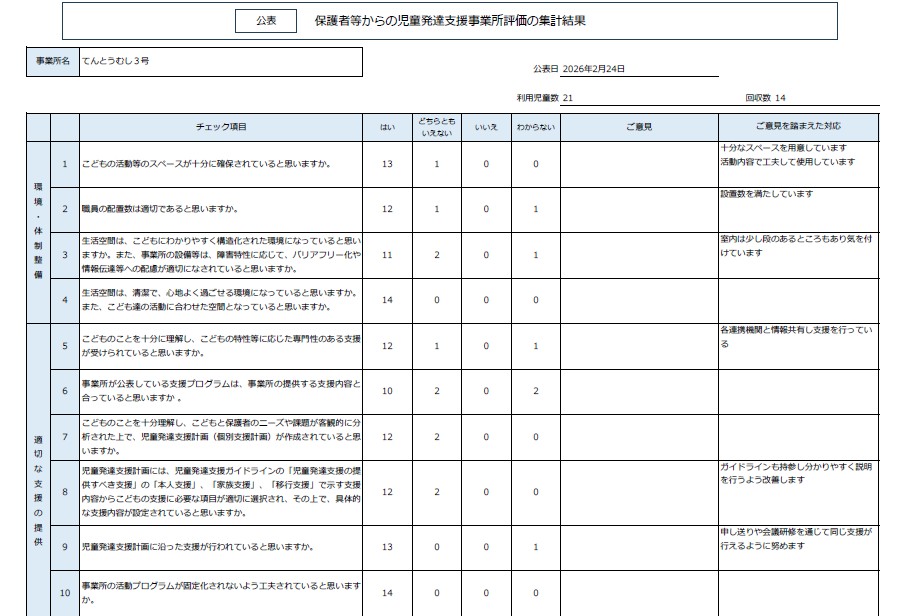Select the わからない column header
Image resolution: width=906 pixels, height=616 pixels.
tap(536, 127)
